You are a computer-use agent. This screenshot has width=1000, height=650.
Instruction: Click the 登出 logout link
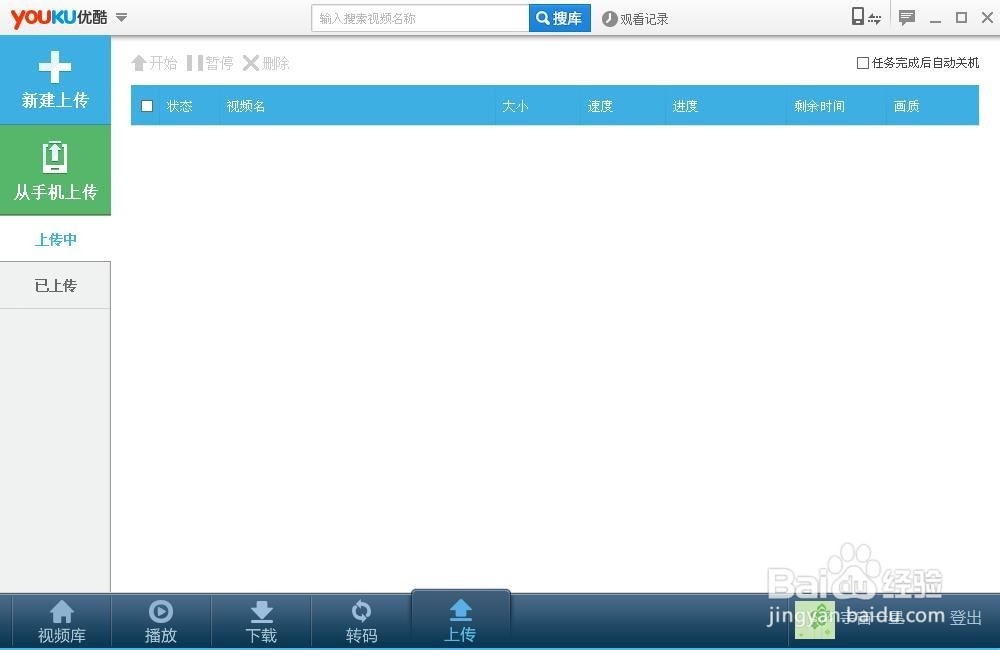point(965,617)
